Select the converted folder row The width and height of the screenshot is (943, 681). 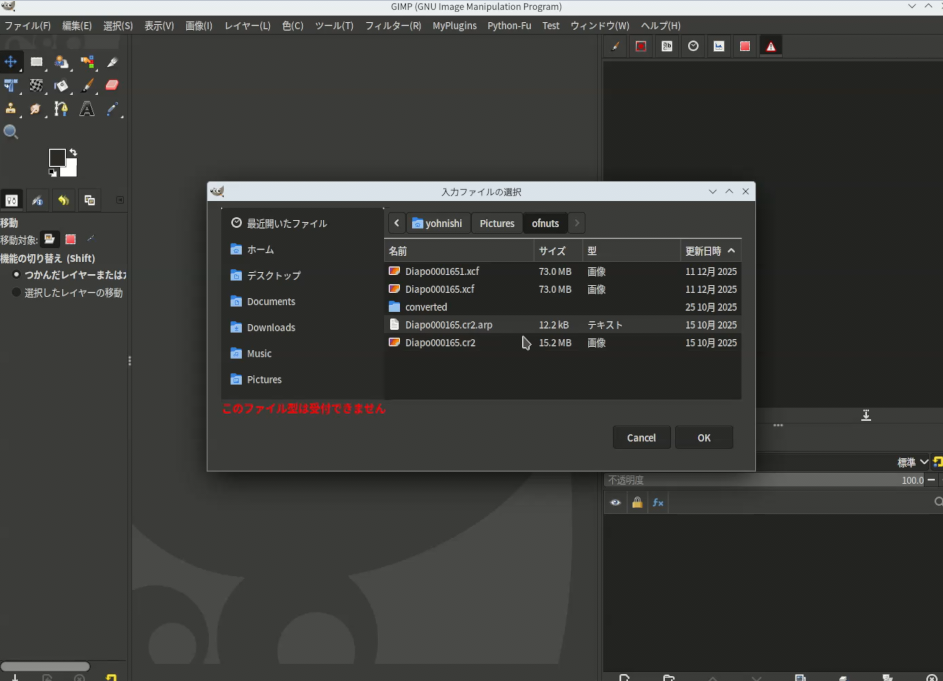pos(562,307)
